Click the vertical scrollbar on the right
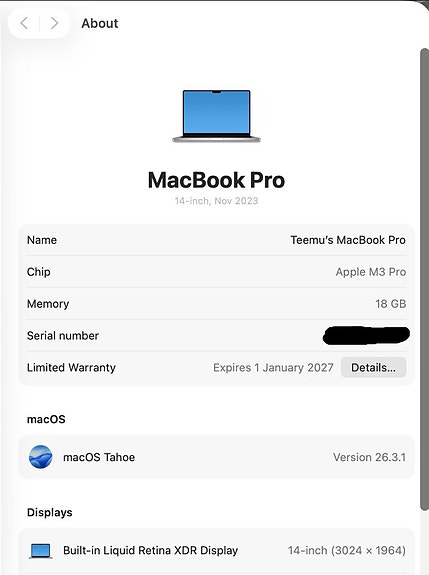 [x=424, y=279]
